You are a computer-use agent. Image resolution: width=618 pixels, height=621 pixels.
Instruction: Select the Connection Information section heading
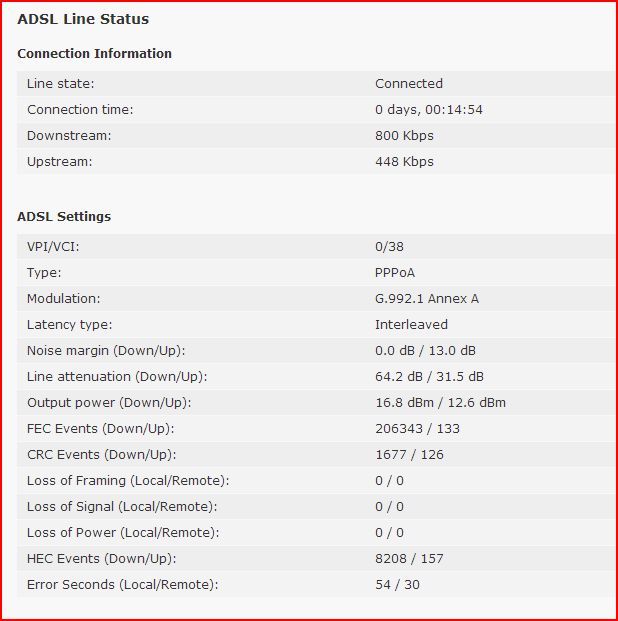tap(95, 53)
